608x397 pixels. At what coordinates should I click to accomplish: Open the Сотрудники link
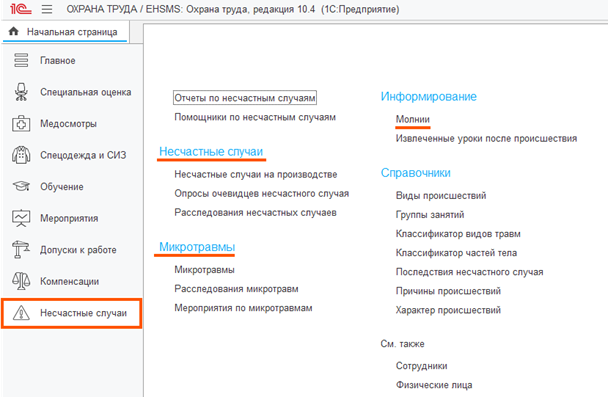[x=421, y=366]
